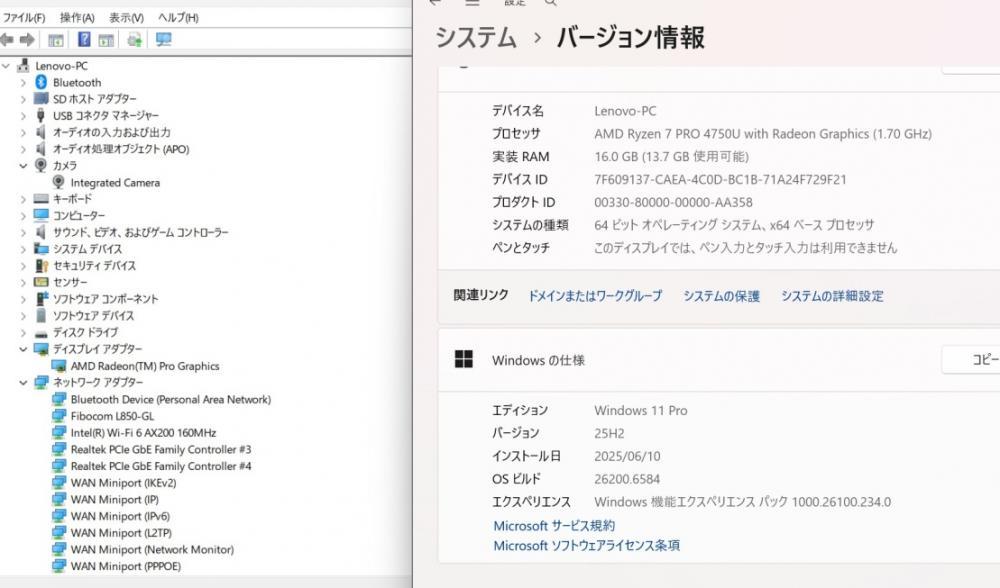Viewport: 1000px width, 588px height.
Task: Open システムの詳細設定 link
Action: (x=832, y=296)
